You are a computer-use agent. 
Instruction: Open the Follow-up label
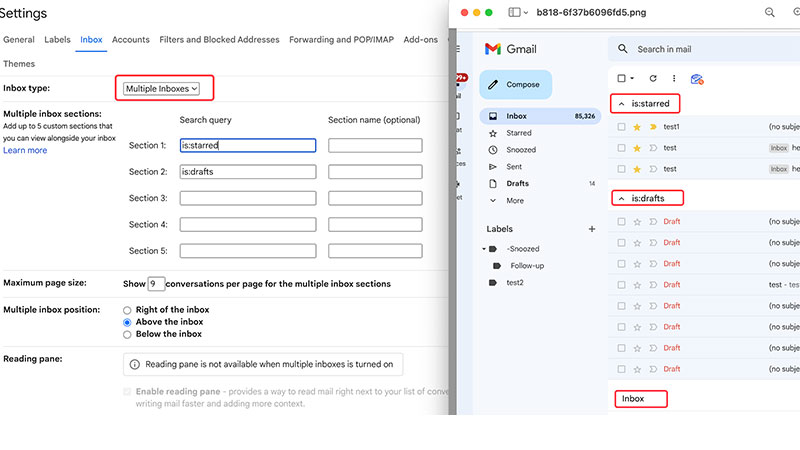pyautogui.click(x=527, y=266)
